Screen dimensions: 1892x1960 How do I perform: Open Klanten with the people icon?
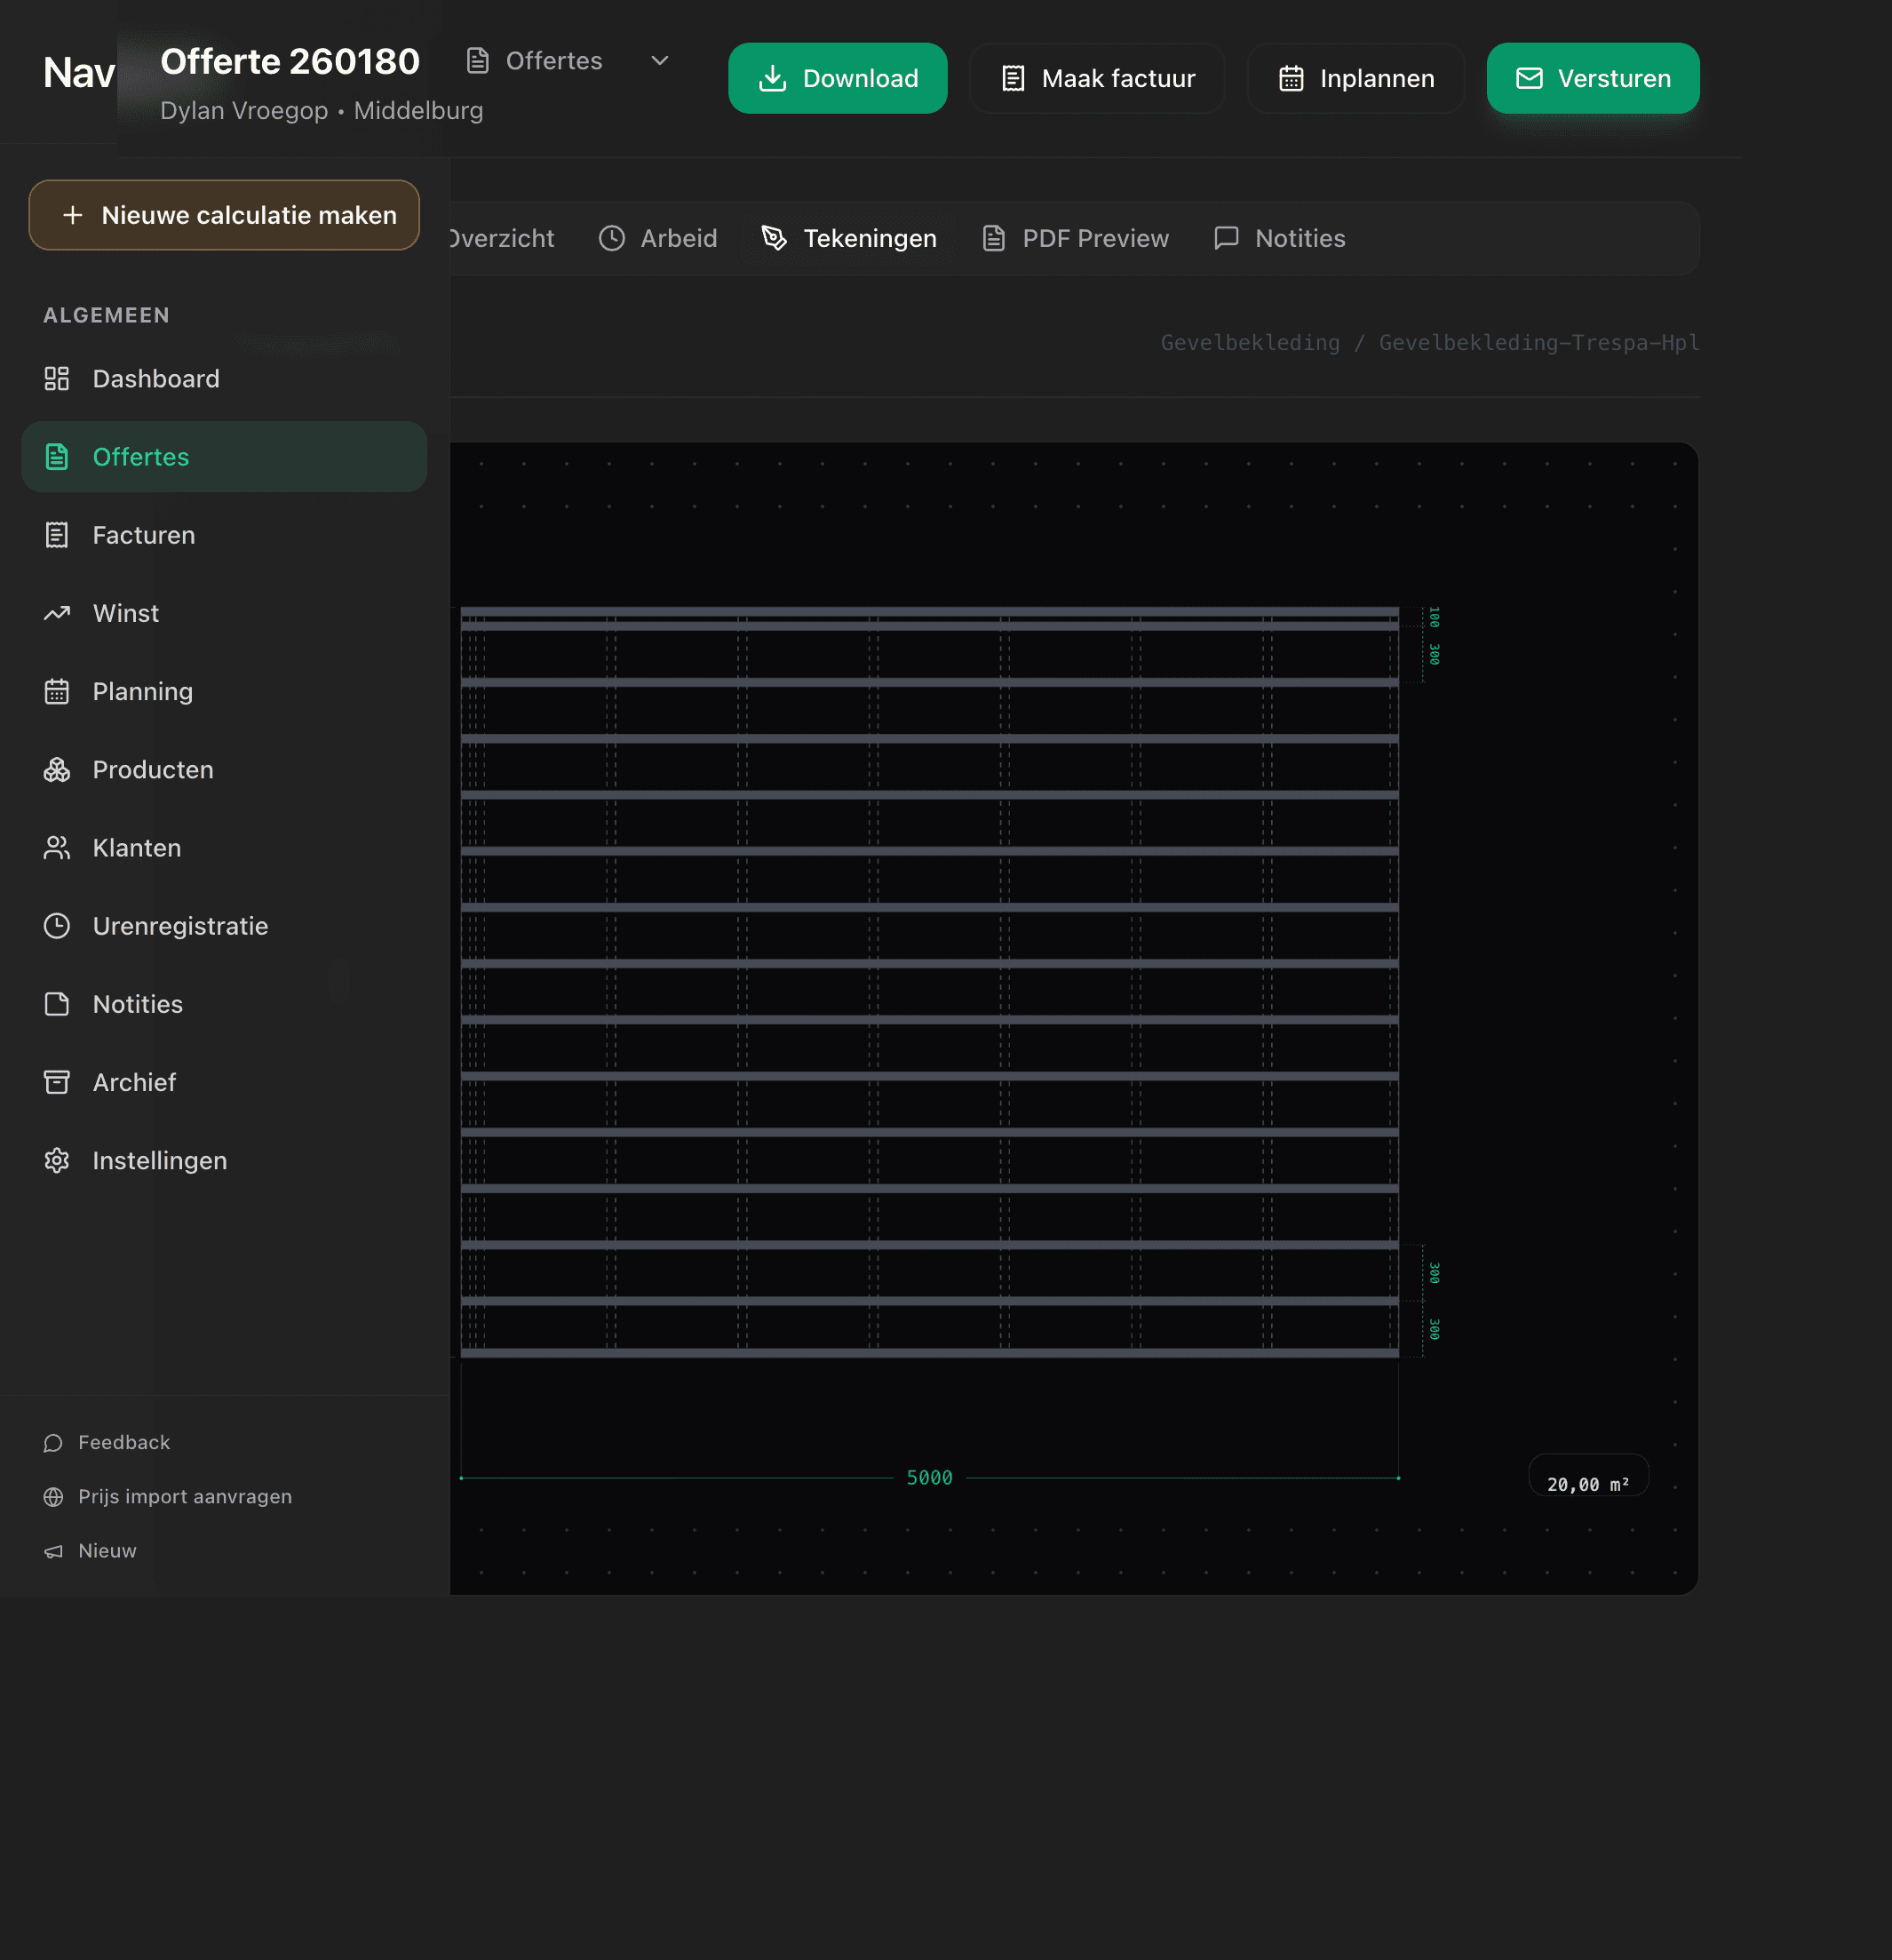point(57,847)
